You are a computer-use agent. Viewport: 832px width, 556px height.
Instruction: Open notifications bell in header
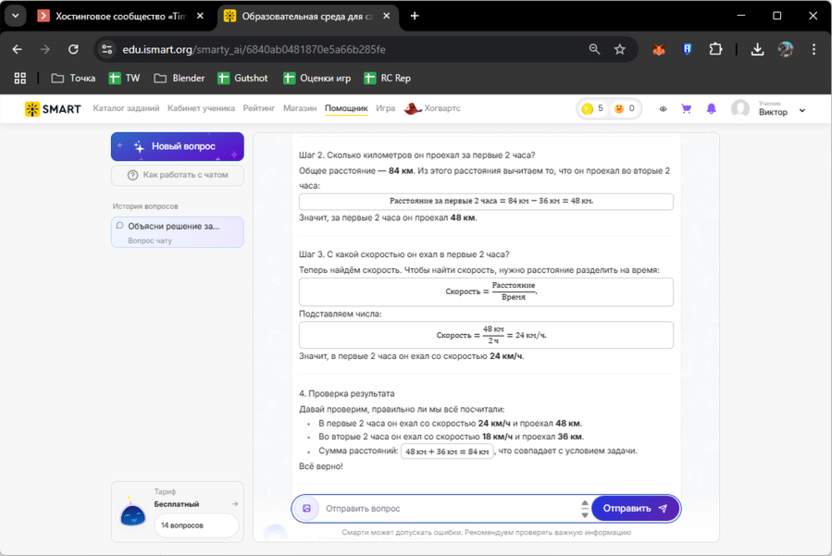click(x=711, y=109)
